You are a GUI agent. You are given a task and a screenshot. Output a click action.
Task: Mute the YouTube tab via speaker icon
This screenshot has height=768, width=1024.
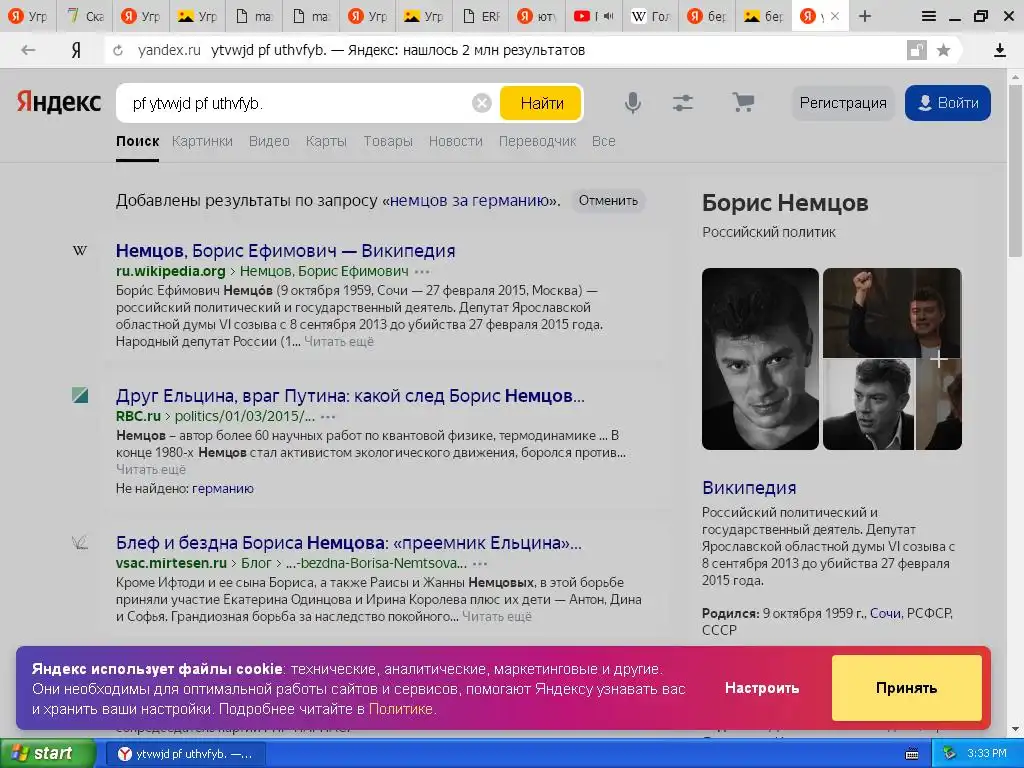coord(607,16)
